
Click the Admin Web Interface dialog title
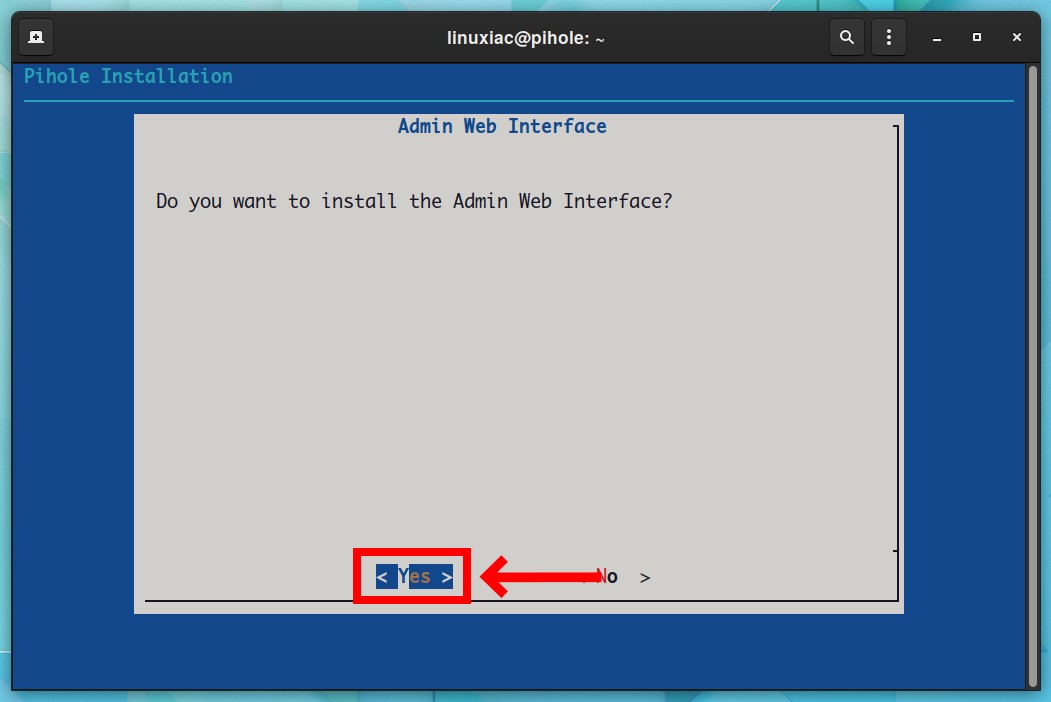tap(502, 126)
